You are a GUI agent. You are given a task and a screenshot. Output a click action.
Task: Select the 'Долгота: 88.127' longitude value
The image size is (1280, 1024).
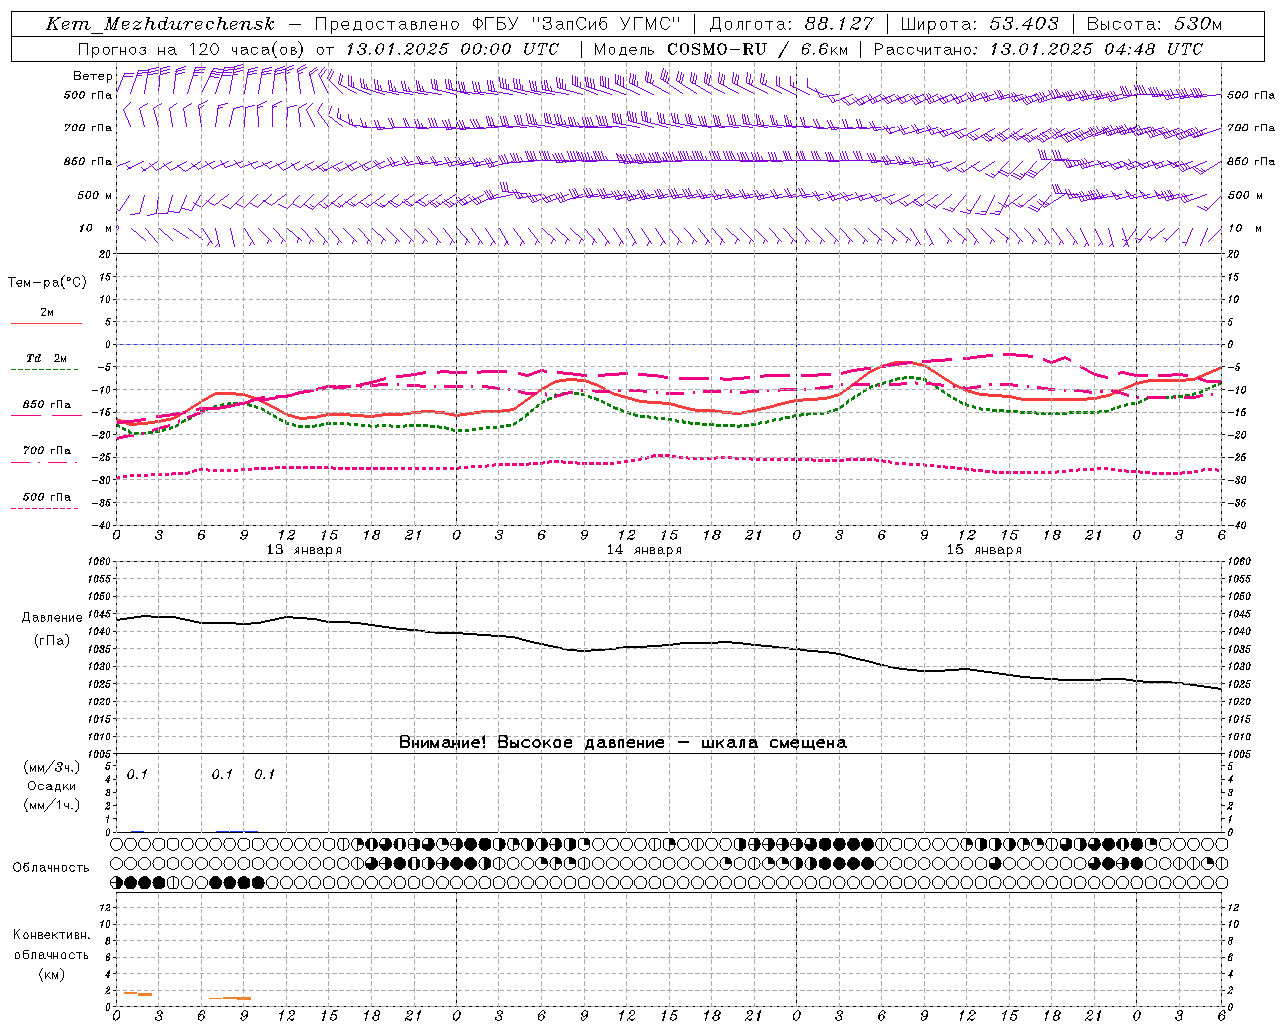tap(792, 24)
